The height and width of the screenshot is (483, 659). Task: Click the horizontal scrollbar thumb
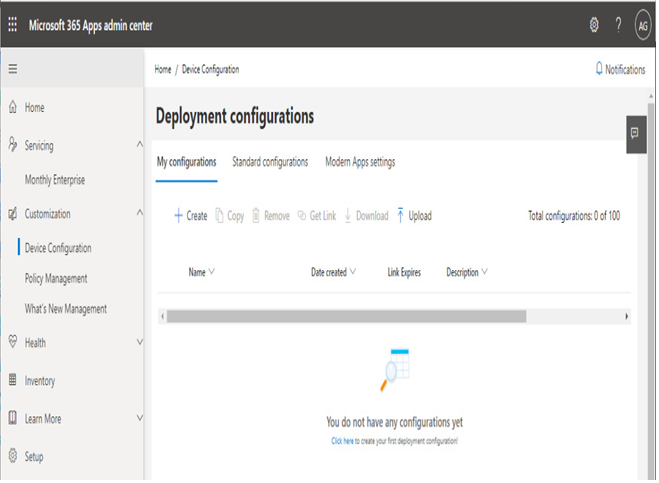pyautogui.click(x=346, y=316)
